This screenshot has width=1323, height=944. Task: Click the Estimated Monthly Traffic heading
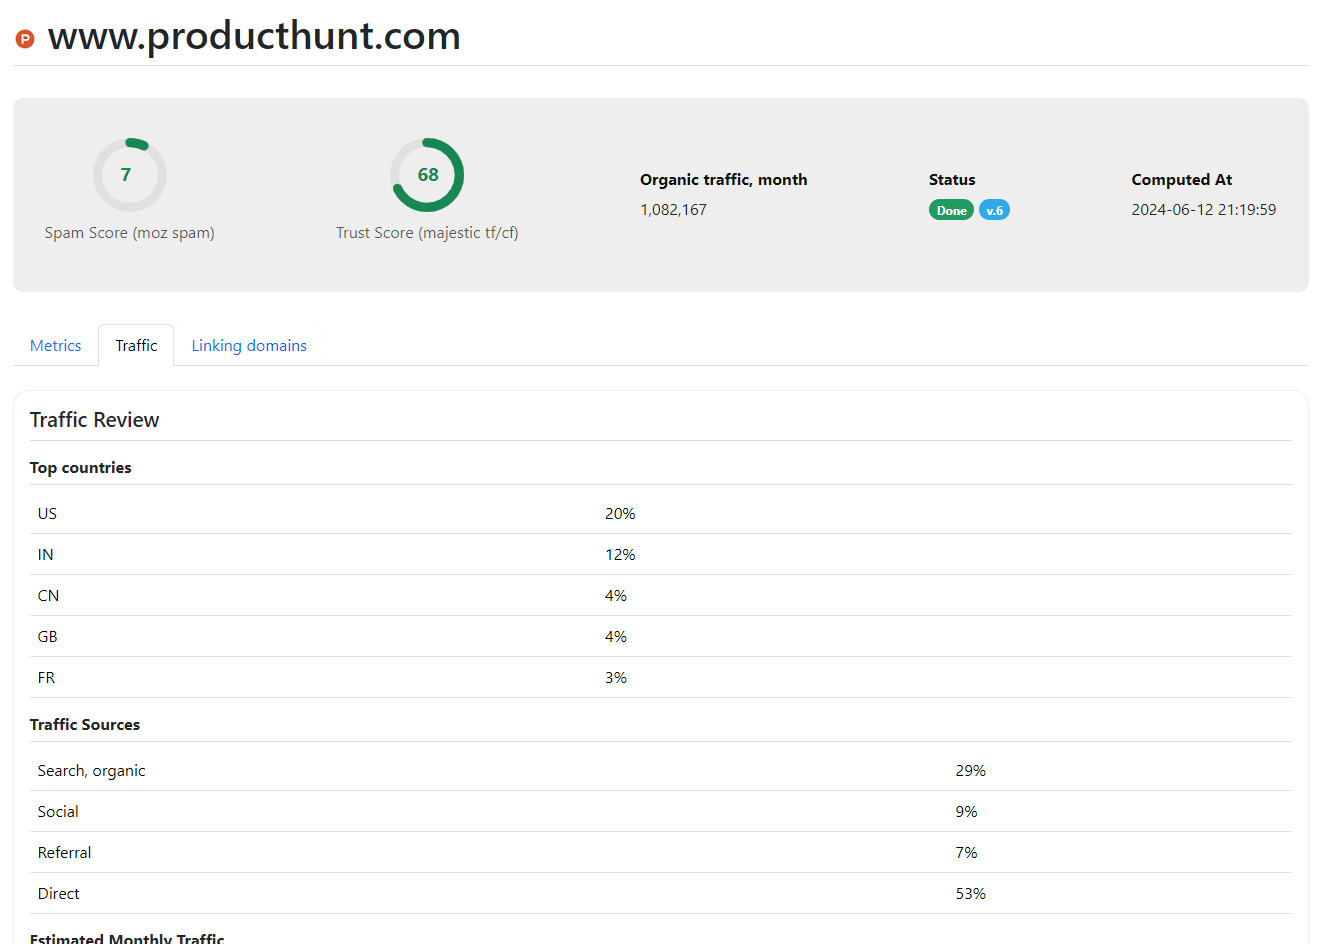127,938
